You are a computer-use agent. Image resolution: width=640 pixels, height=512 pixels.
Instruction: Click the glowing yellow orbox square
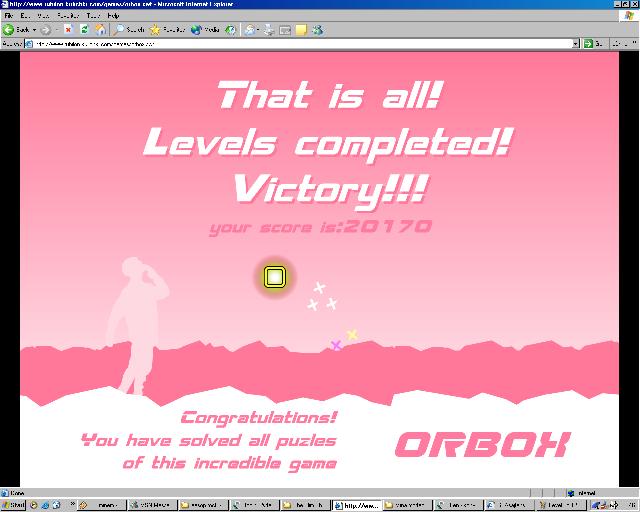(x=274, y=277)
